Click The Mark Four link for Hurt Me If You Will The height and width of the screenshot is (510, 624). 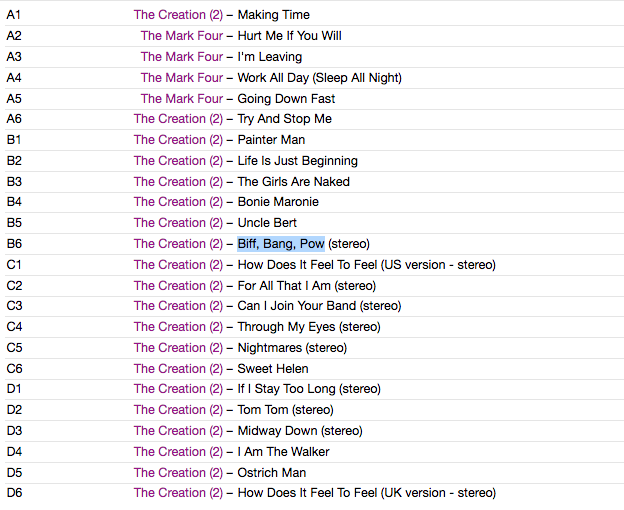pyautogui.click(x=181, y=36)
